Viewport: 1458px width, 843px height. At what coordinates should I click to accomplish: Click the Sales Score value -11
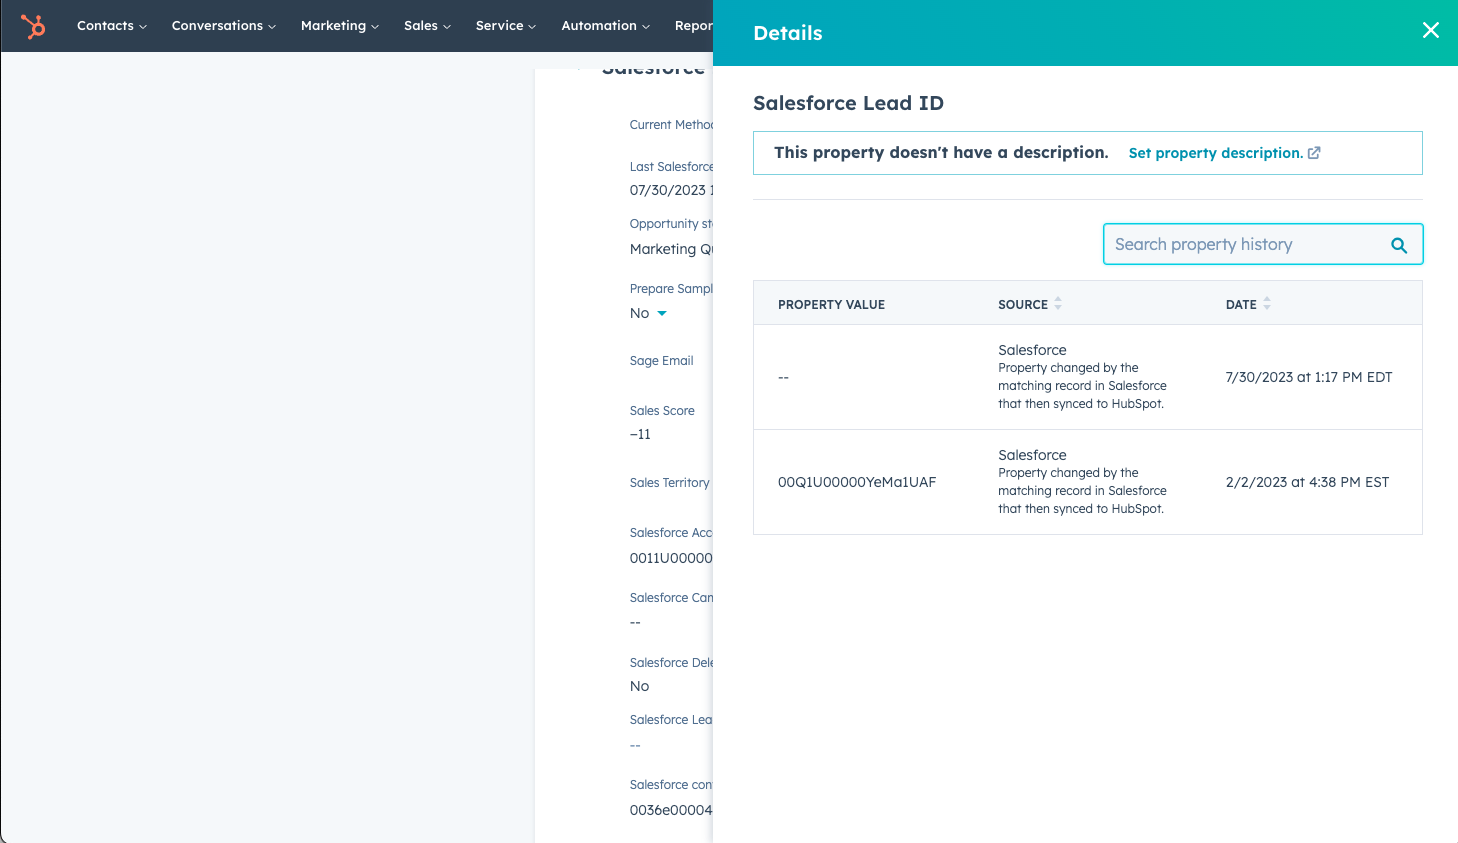pos(641,434)
